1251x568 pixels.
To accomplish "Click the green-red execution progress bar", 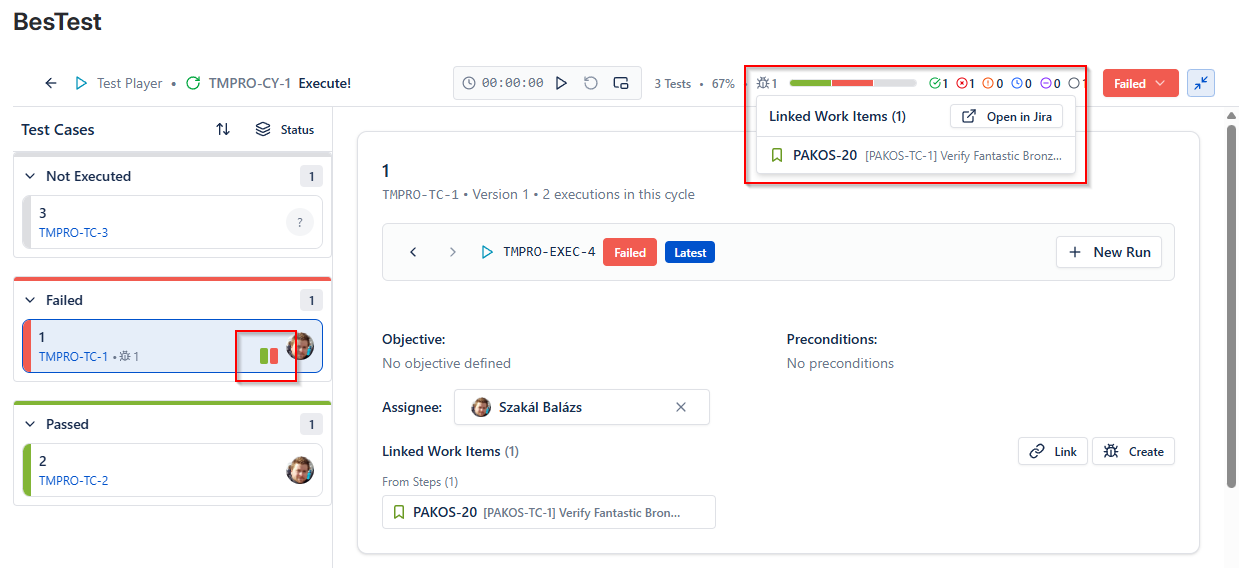I will click(853, 83).
